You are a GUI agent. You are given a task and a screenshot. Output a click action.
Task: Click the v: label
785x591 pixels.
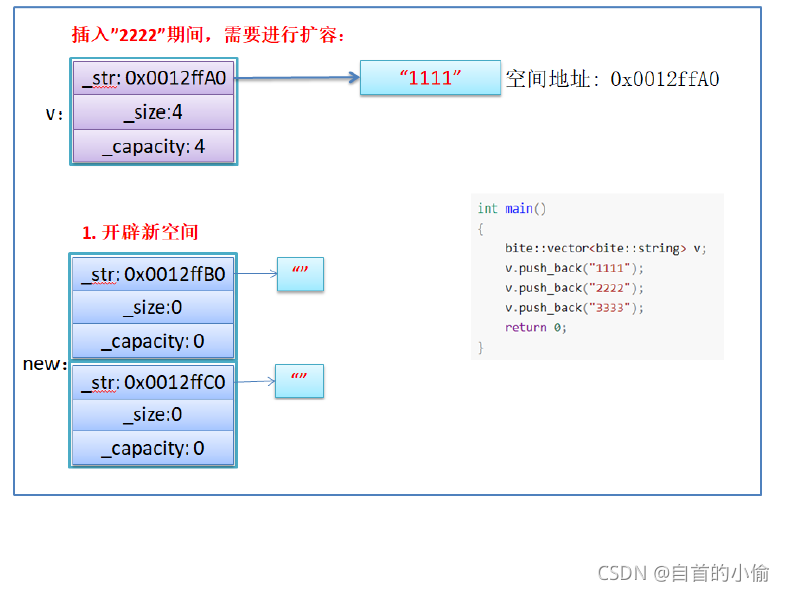tap(54, 114)
